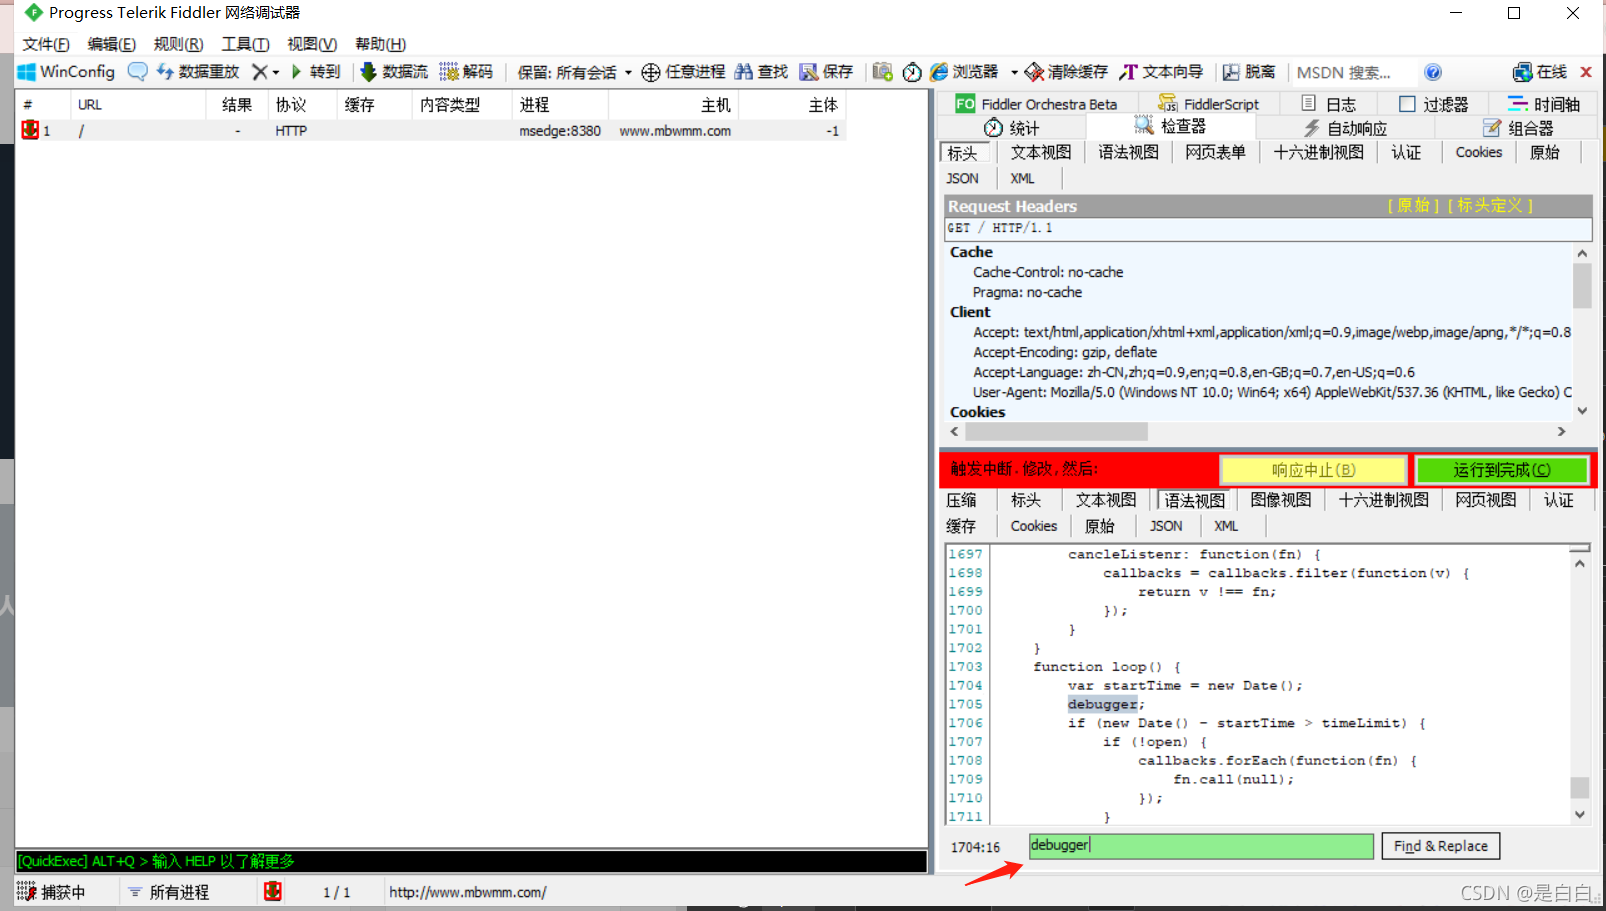Click the Find & Replace button
This screenshot has width=1606, height=911.
click(x=1440, y=846)
